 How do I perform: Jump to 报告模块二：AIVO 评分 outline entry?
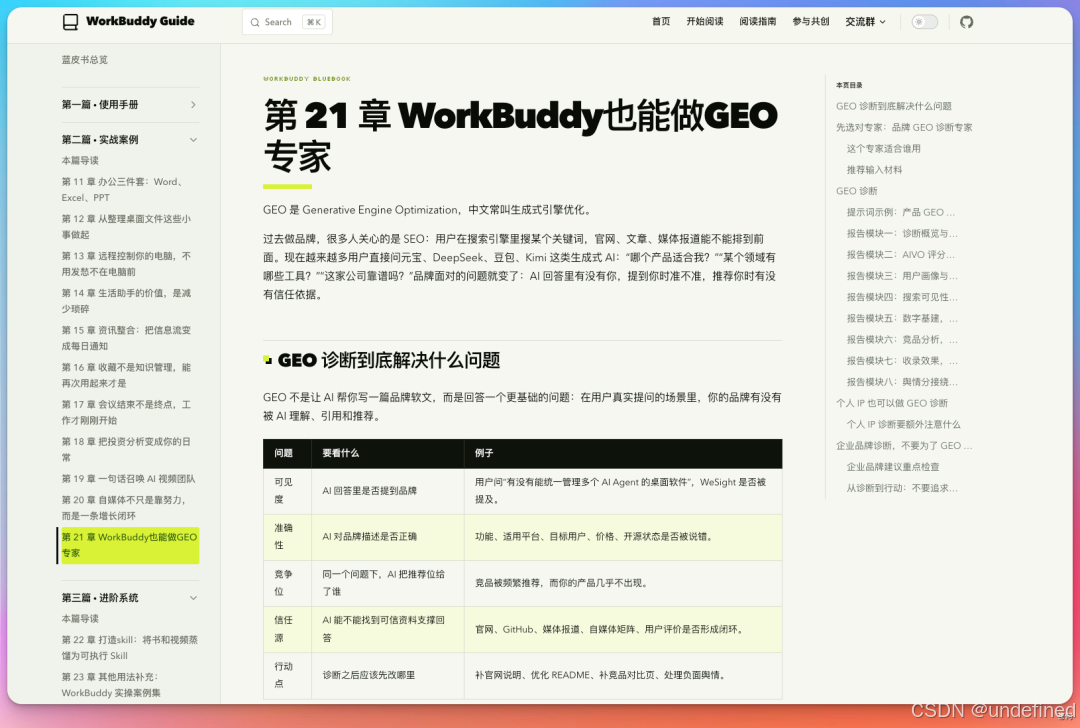900,255
